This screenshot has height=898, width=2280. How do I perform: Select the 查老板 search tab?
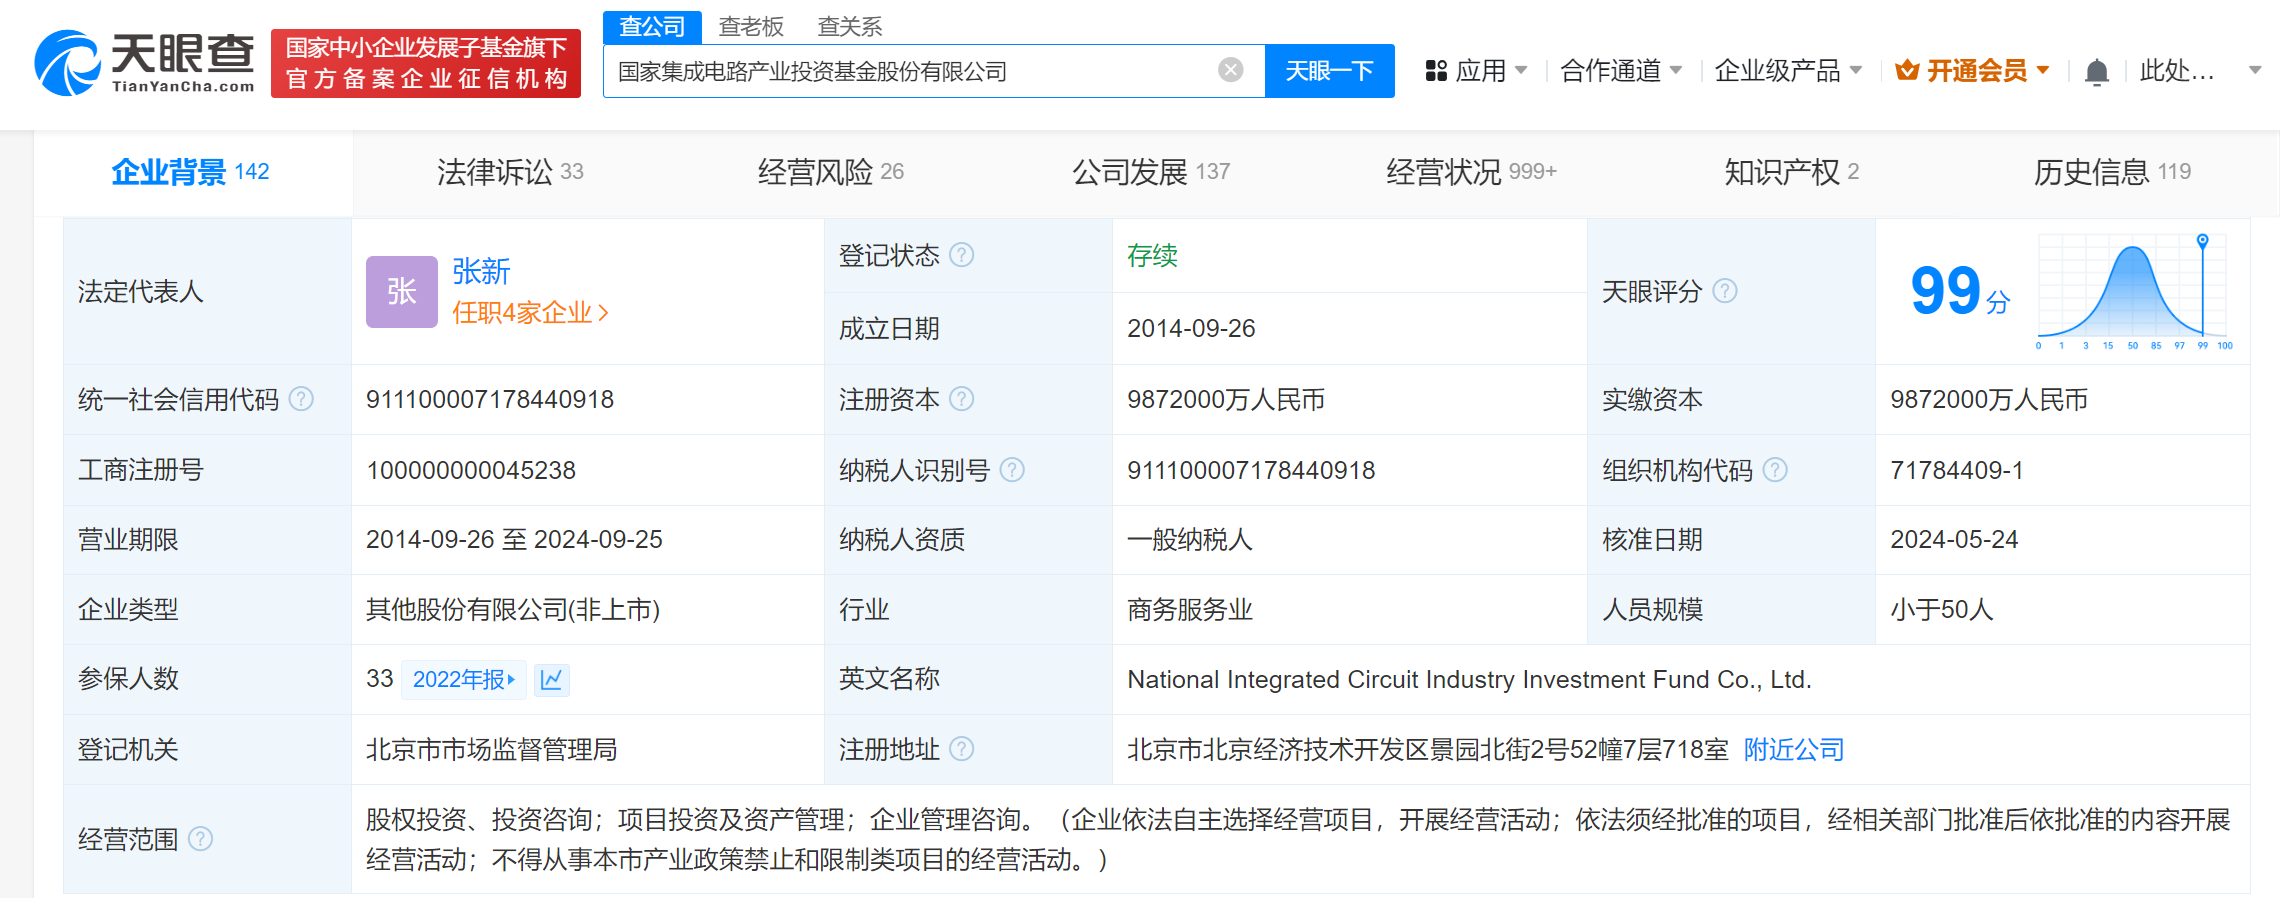[750, 27]
